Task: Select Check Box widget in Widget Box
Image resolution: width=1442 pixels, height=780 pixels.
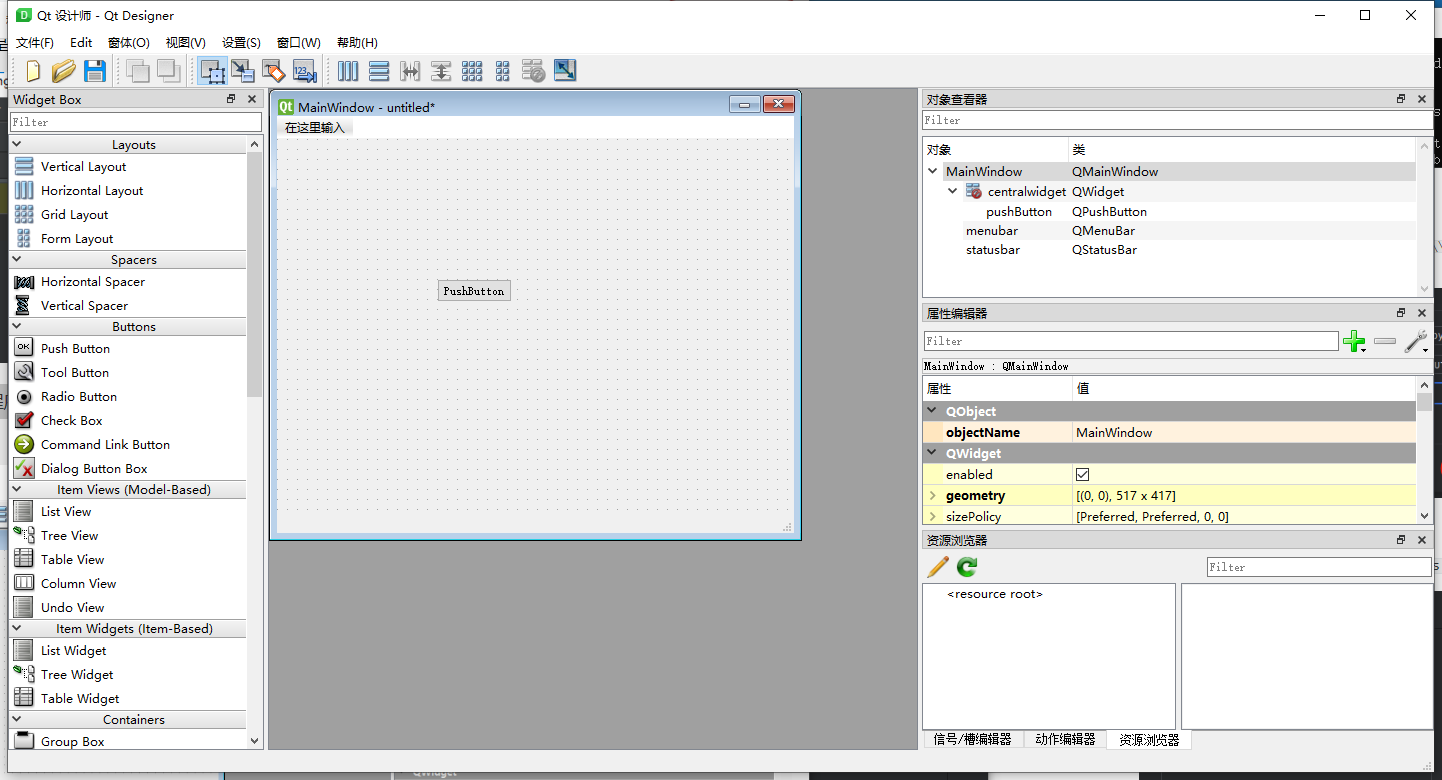Action: (x=71, y=421)
